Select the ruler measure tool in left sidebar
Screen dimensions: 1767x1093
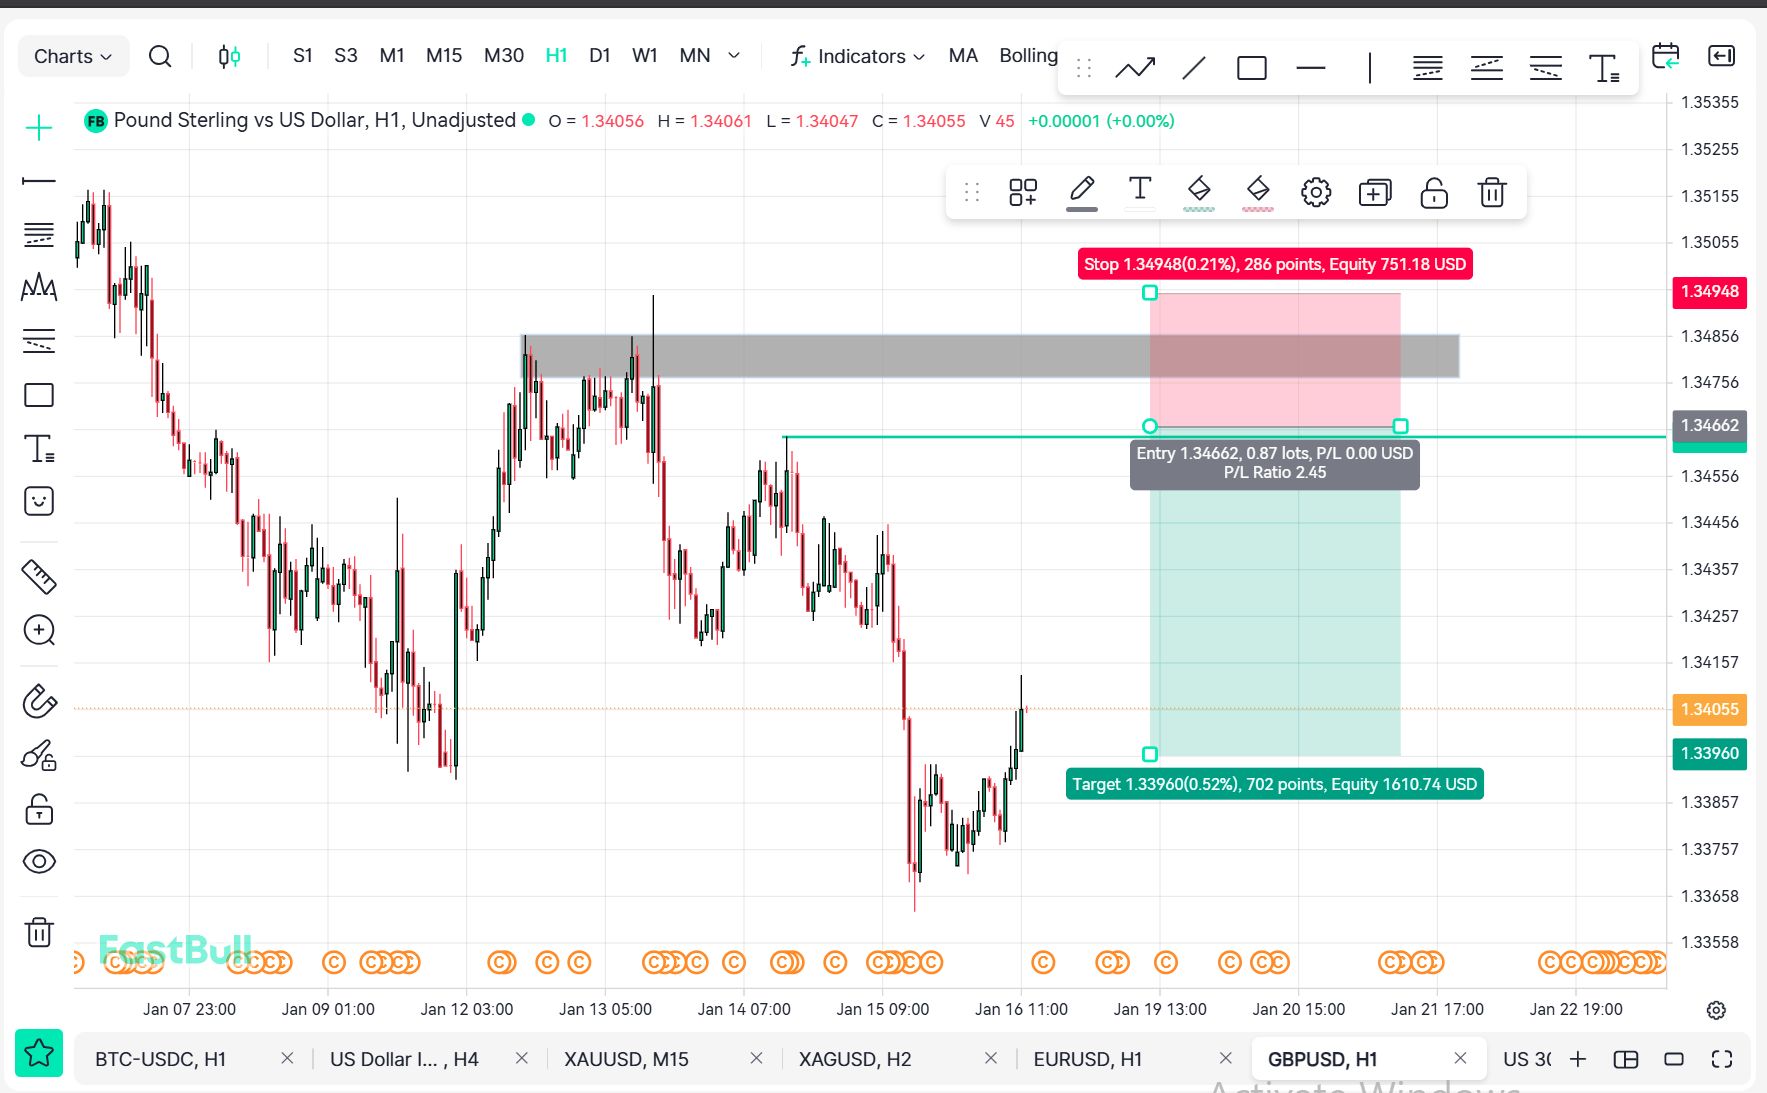pyautogui.click(x=39, y=576)
